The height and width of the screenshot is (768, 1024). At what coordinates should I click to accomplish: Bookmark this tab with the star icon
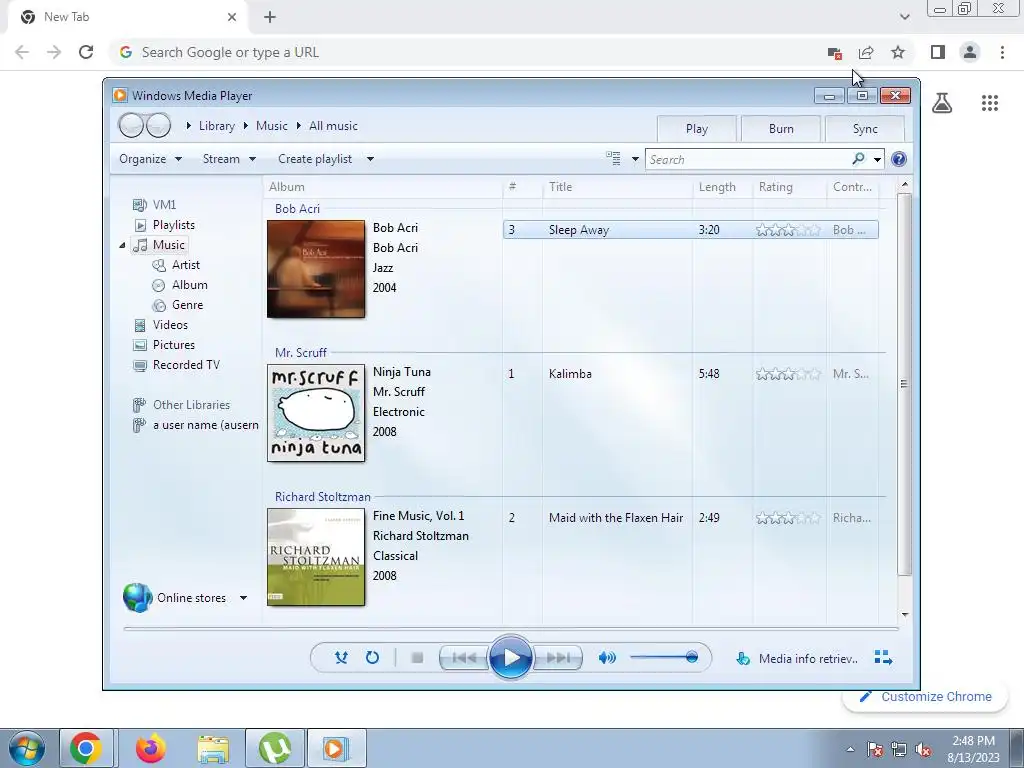pos(898,52)
